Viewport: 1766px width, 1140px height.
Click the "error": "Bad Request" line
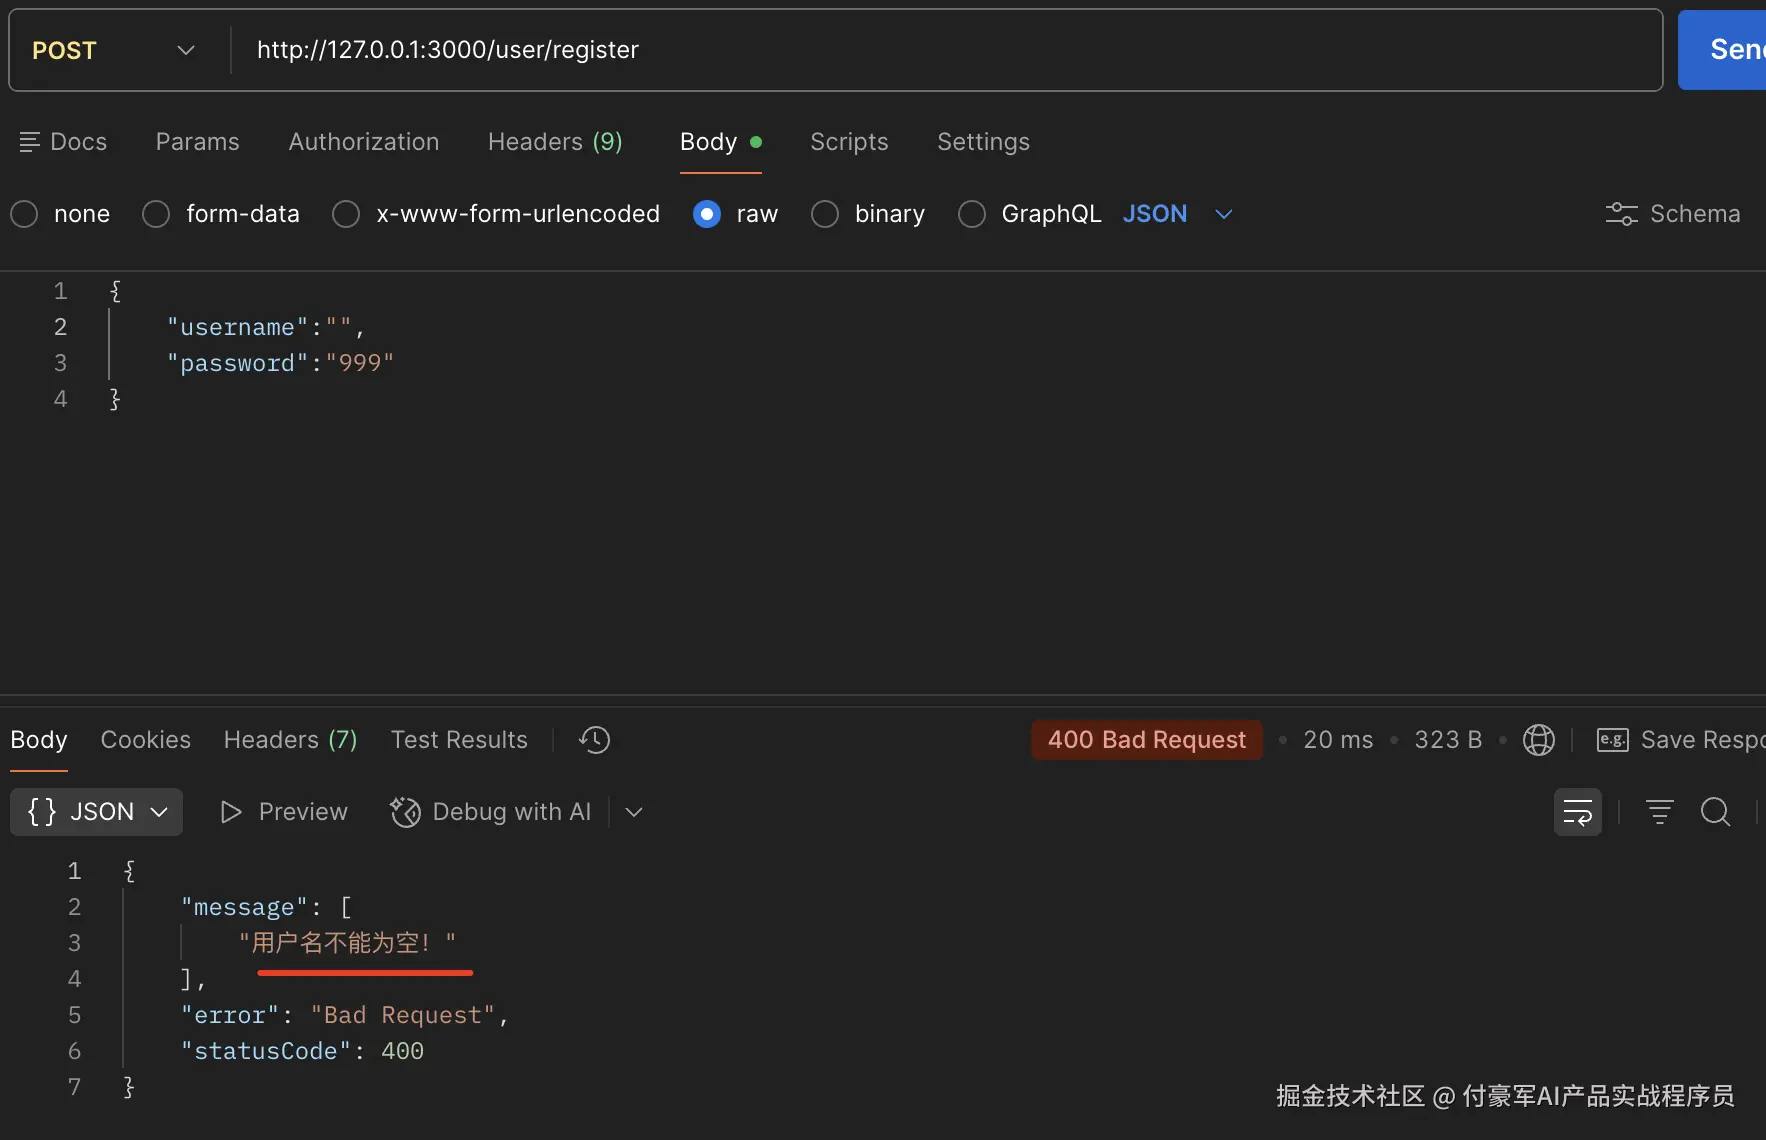344,1015
